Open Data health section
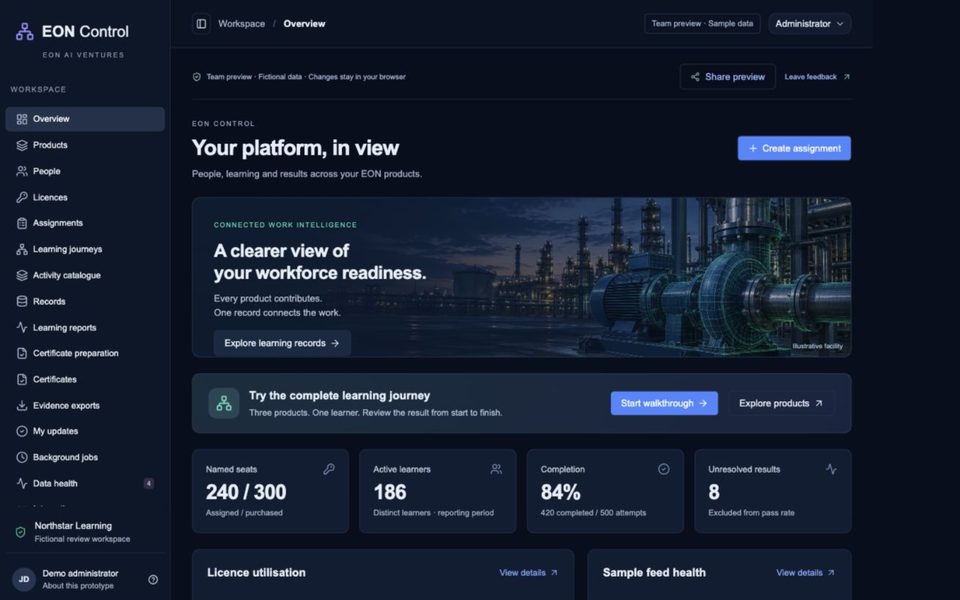The height and width of the screenshot is (600, 960). click(x=85, y=483)
